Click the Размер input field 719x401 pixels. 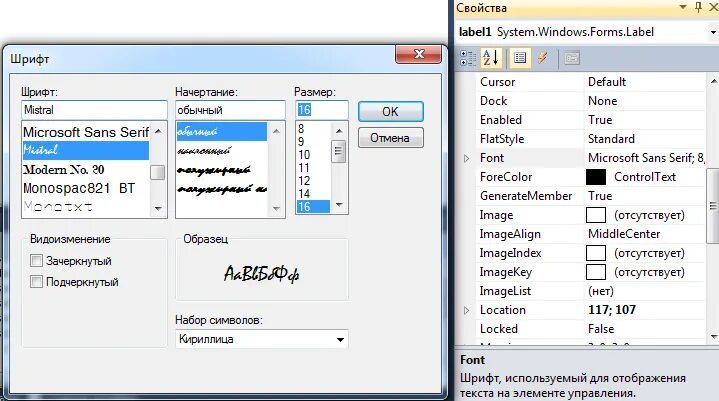[322, 110]
